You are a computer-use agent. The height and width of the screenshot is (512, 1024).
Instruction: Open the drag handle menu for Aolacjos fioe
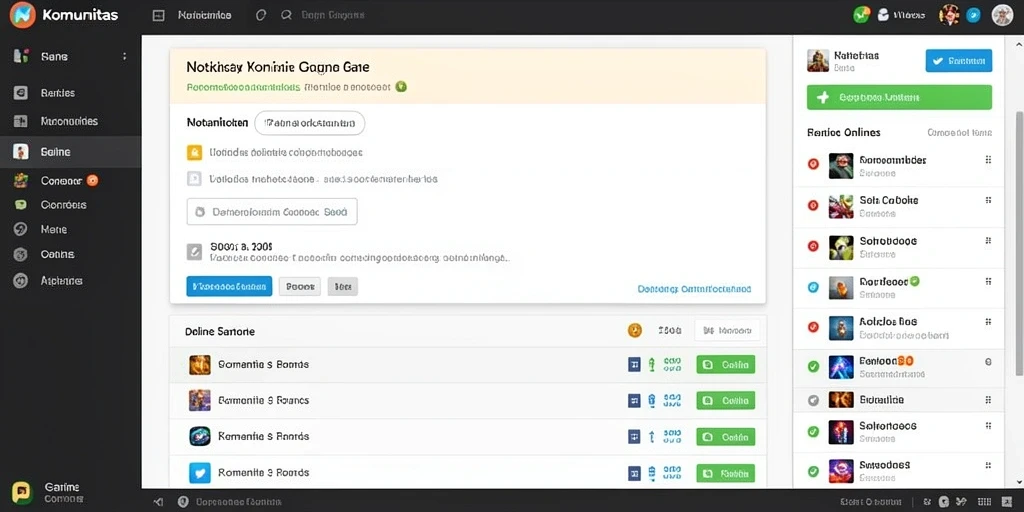[x=988, y=322]
